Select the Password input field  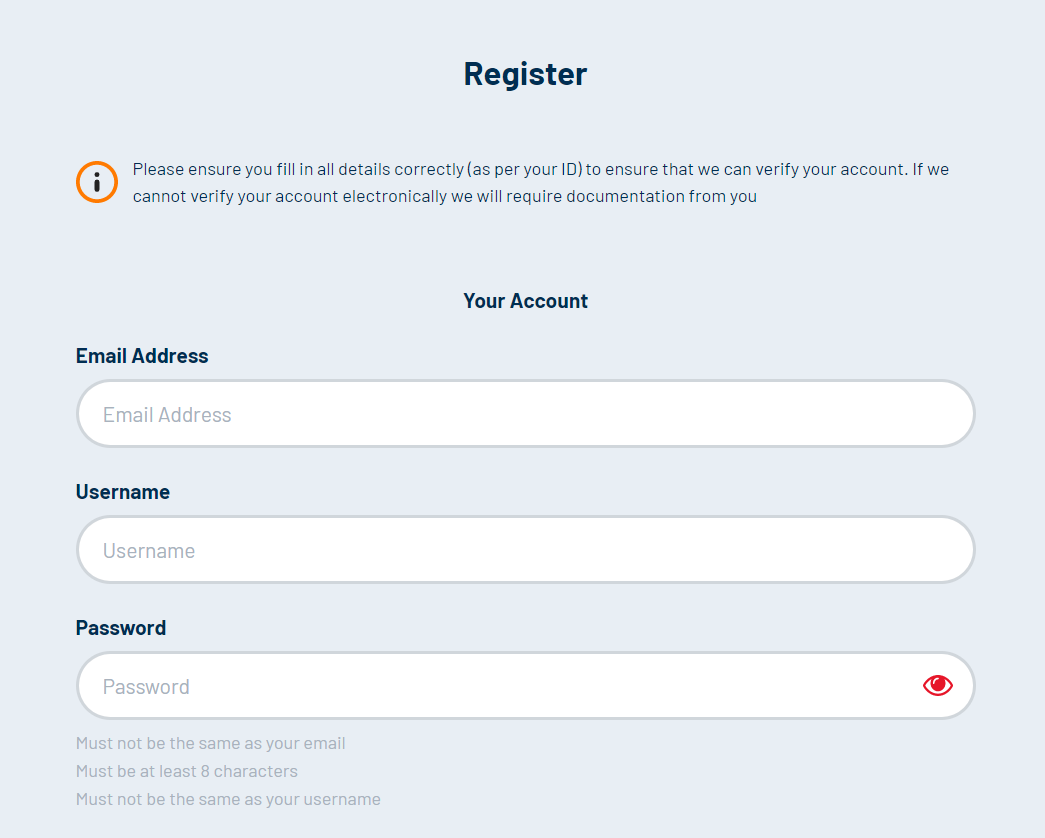click(526, 686)
